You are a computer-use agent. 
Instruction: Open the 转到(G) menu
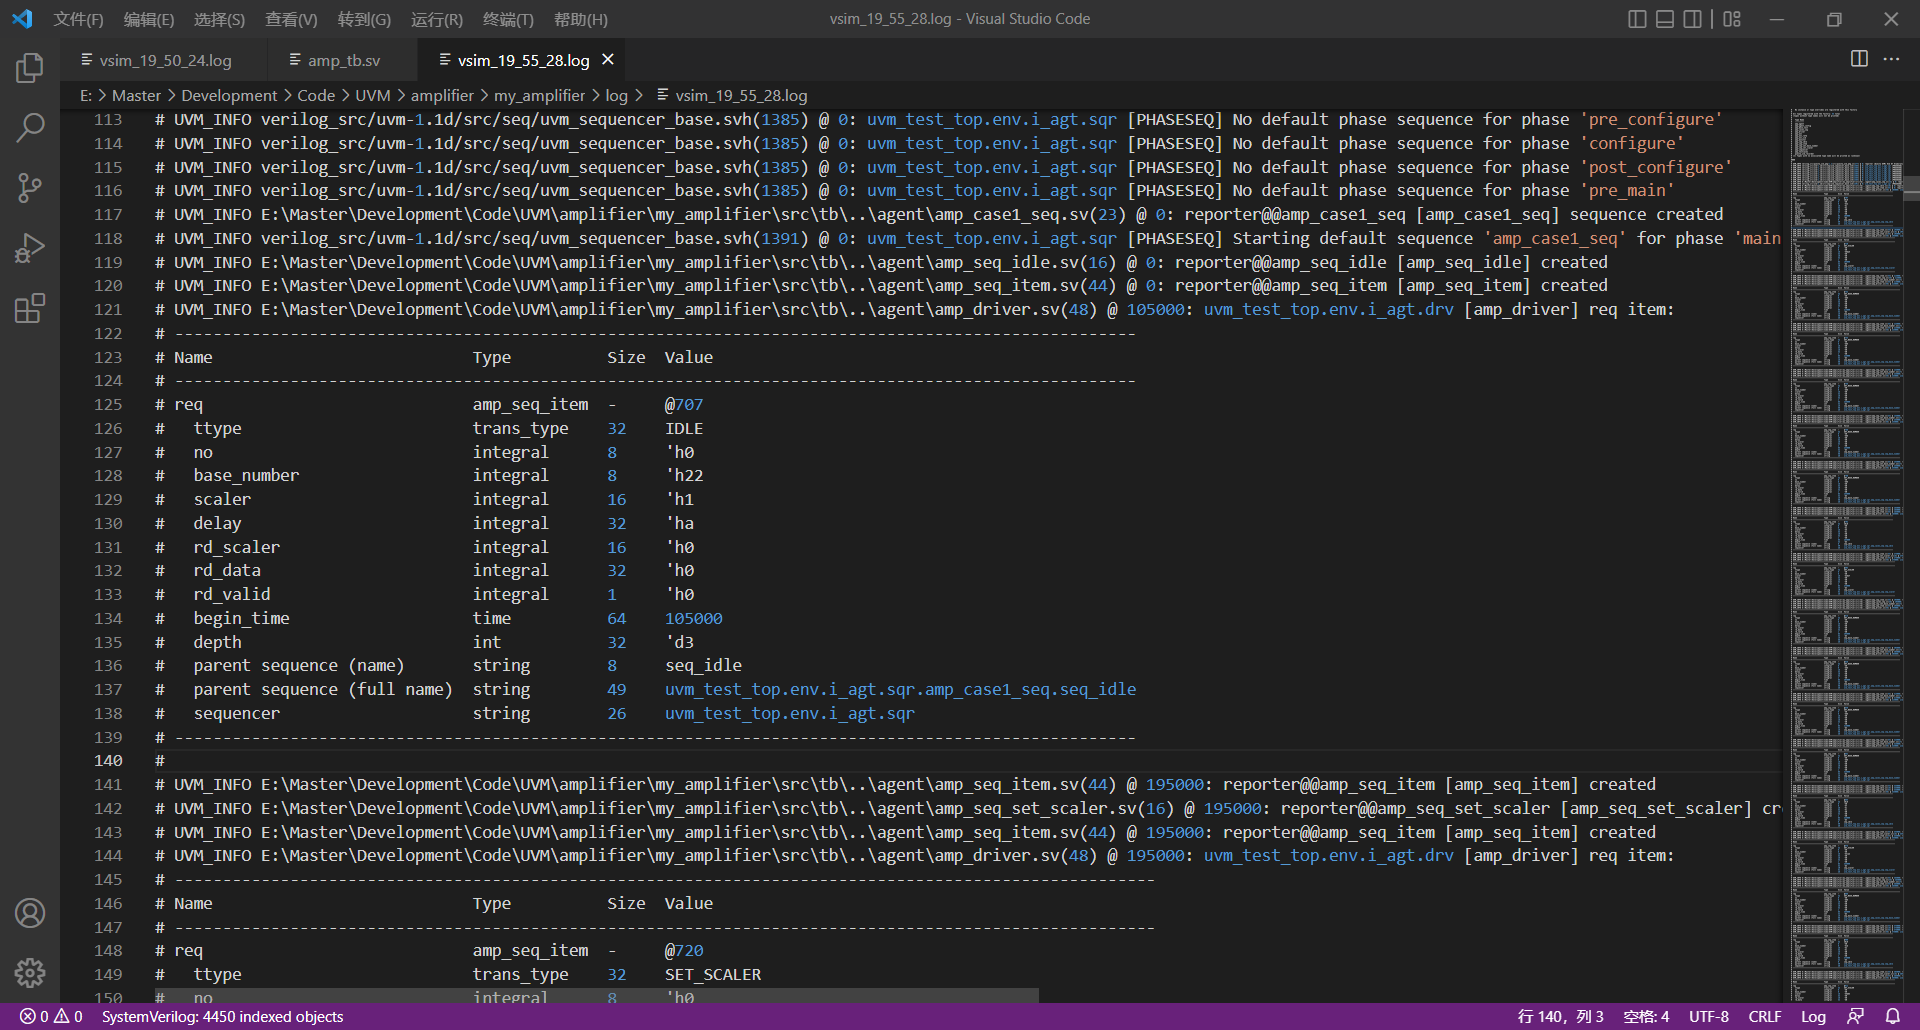[364, 19]
